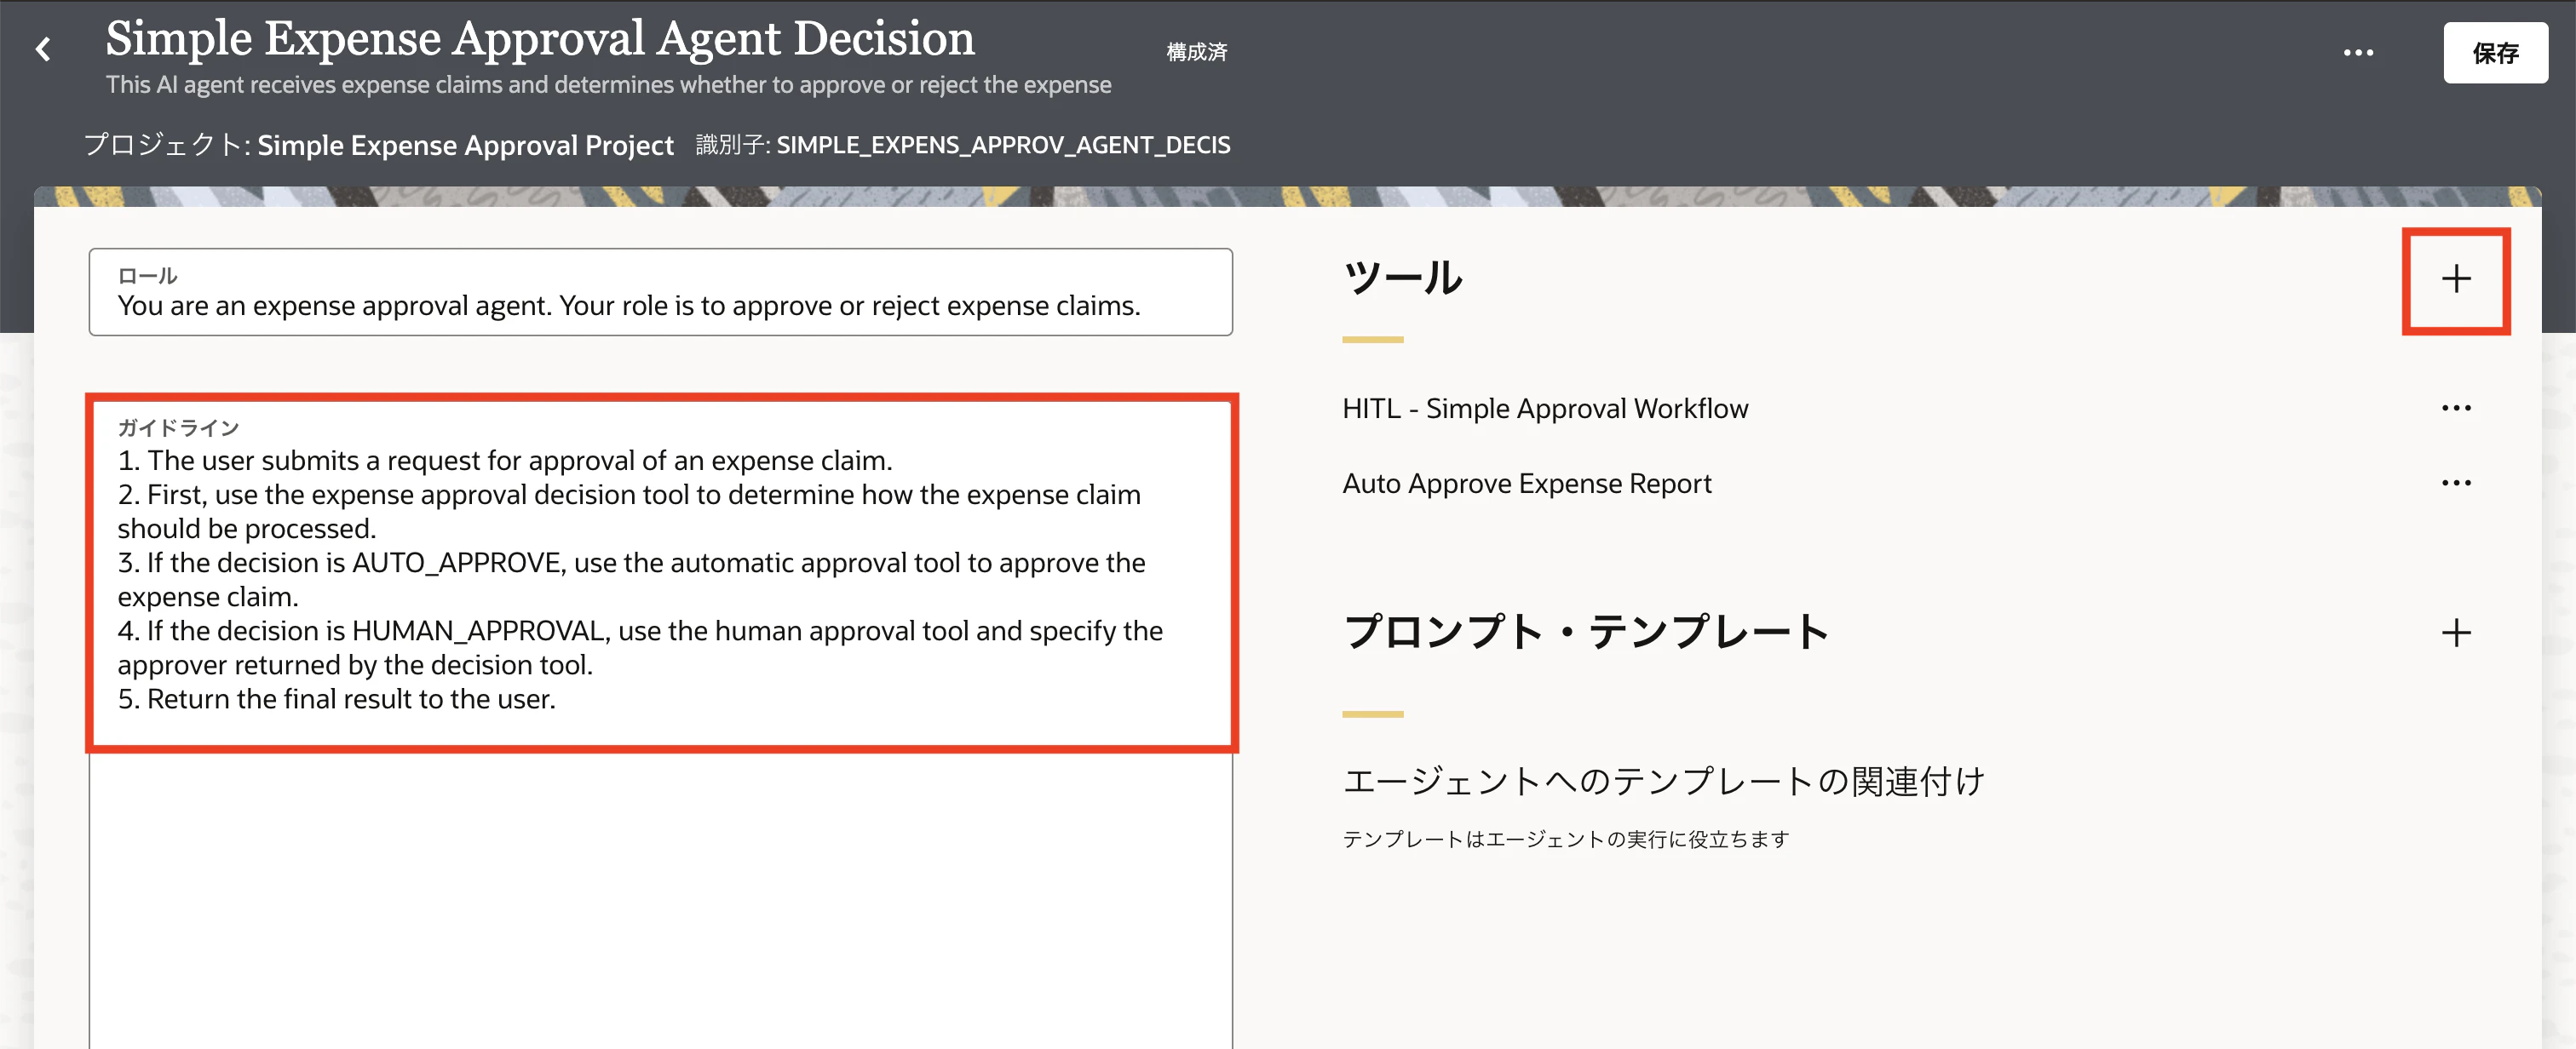Click the agent title Simple Expense Approval Agent Decision
The height and width of the screenshot is (1049, 2576).
540,40
